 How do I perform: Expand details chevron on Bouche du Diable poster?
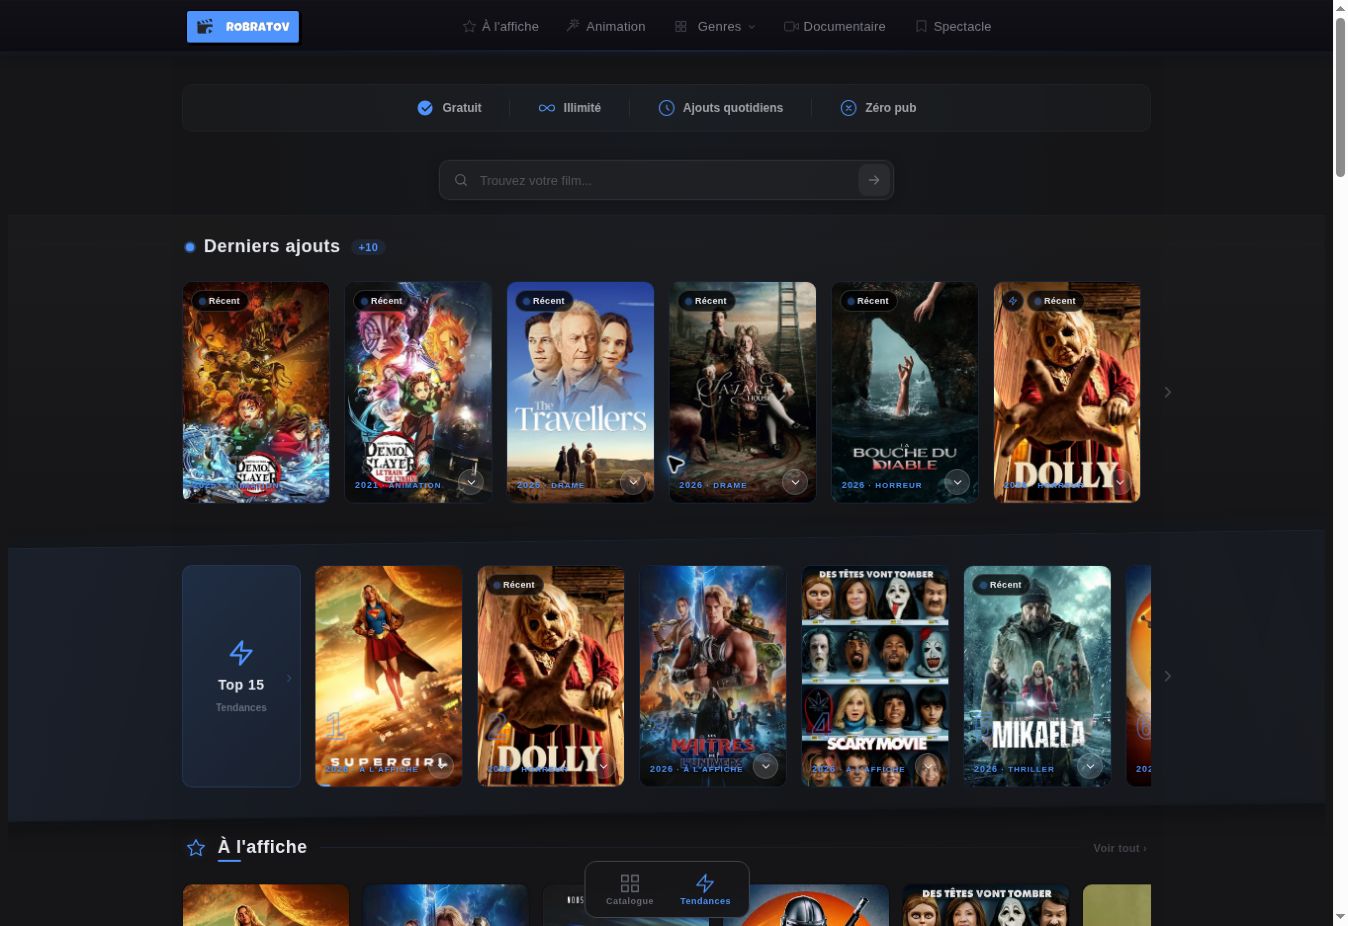(957, 482)
